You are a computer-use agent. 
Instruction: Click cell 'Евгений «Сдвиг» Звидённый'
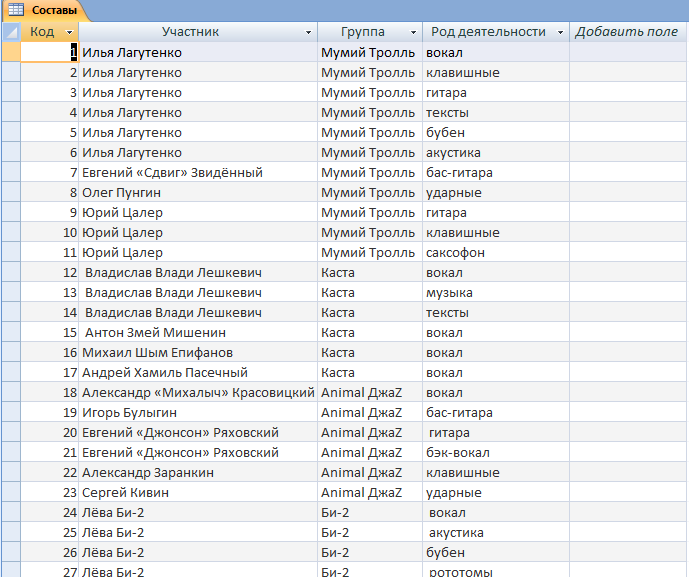[x=198, y=173]
